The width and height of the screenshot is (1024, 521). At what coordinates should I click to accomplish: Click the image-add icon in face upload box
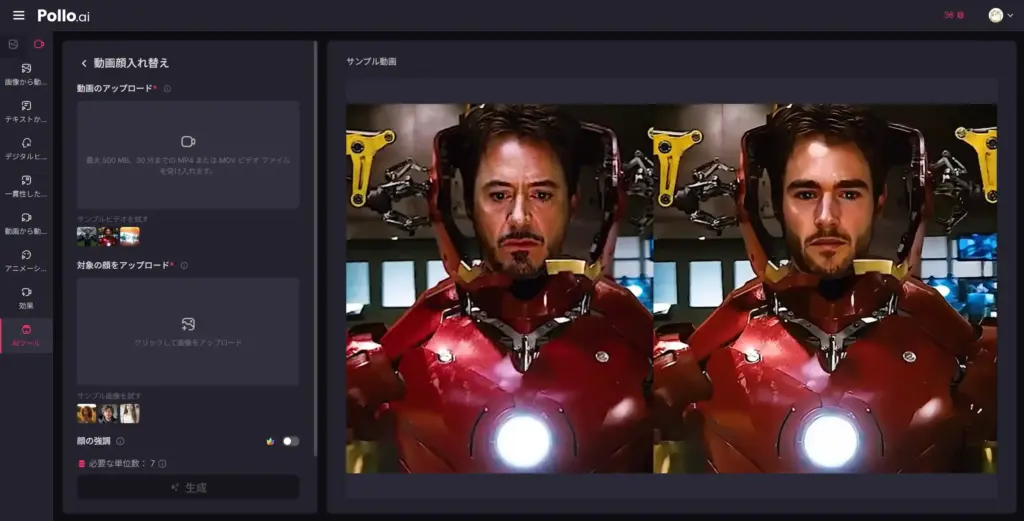click(188, 324)
